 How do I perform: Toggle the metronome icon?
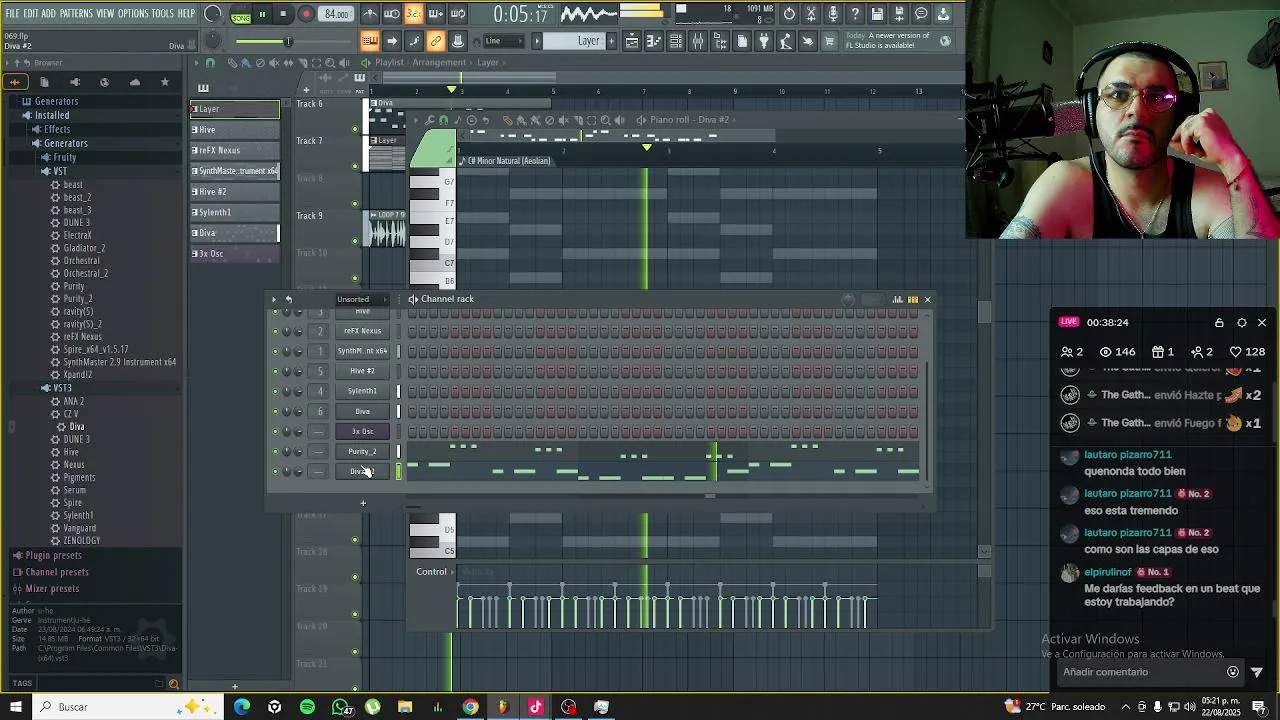click(x=370, y=14)
